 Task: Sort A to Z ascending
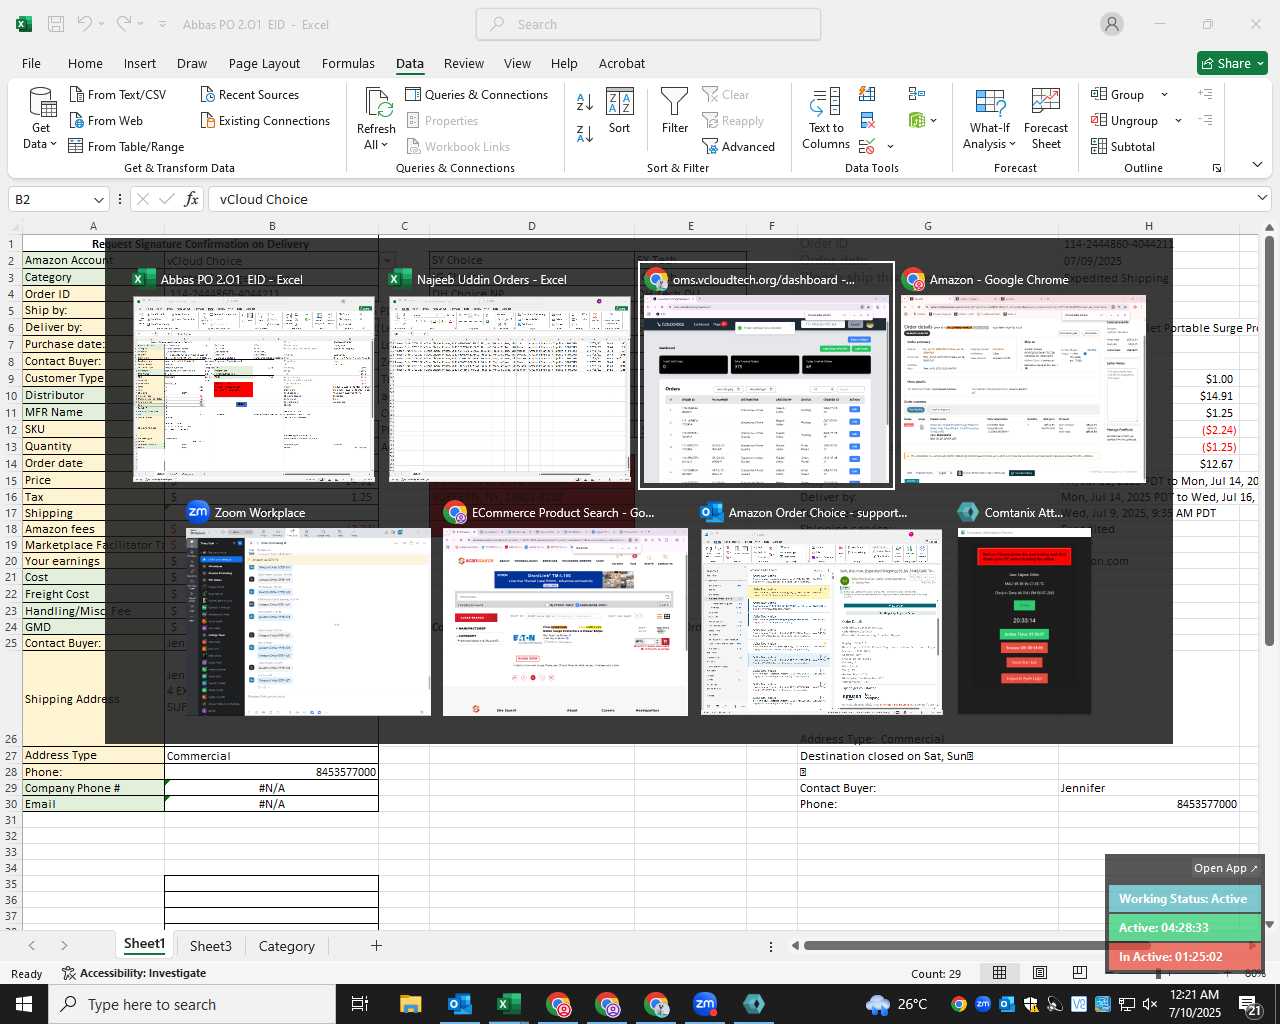585,101
